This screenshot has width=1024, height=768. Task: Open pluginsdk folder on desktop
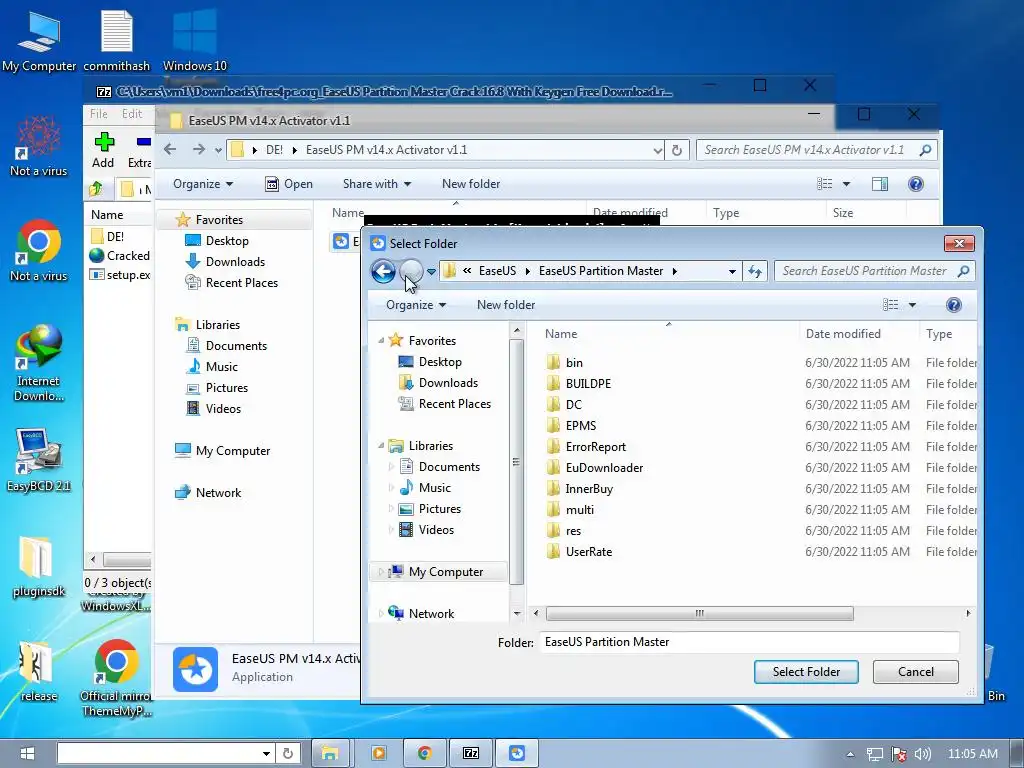pos(39,566)
